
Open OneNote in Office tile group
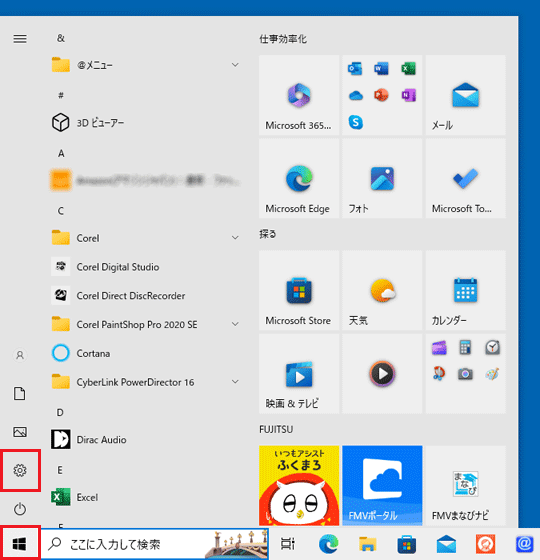(409, 95)
